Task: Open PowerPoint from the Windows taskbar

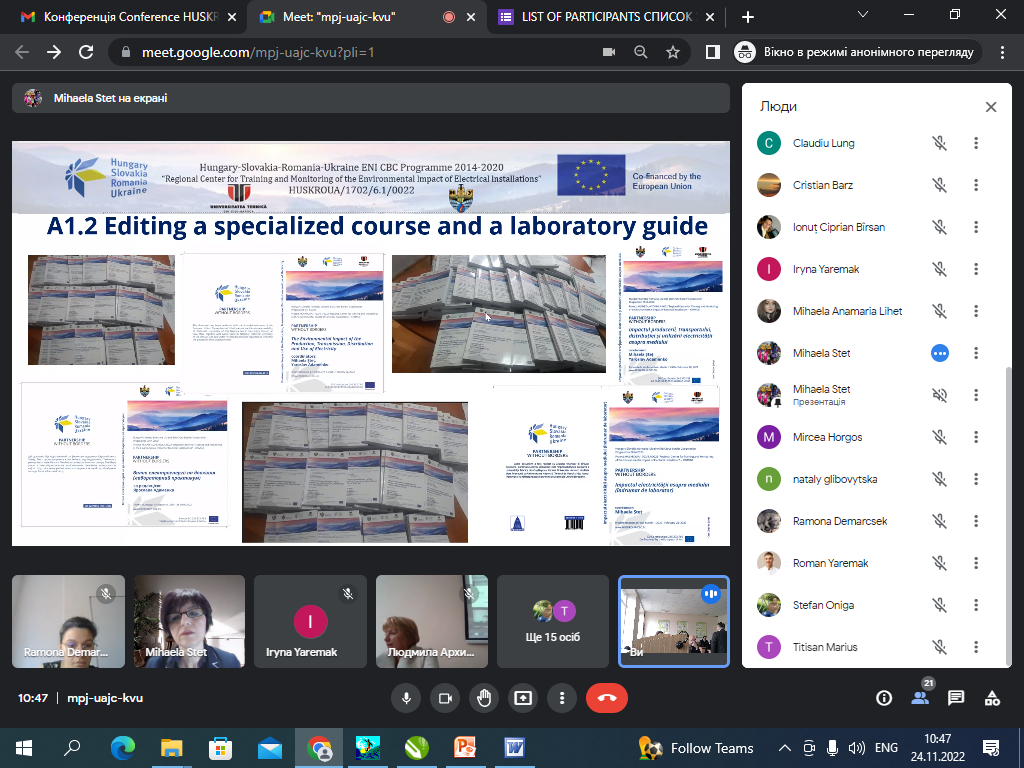Action: click(x=466, y=748)
